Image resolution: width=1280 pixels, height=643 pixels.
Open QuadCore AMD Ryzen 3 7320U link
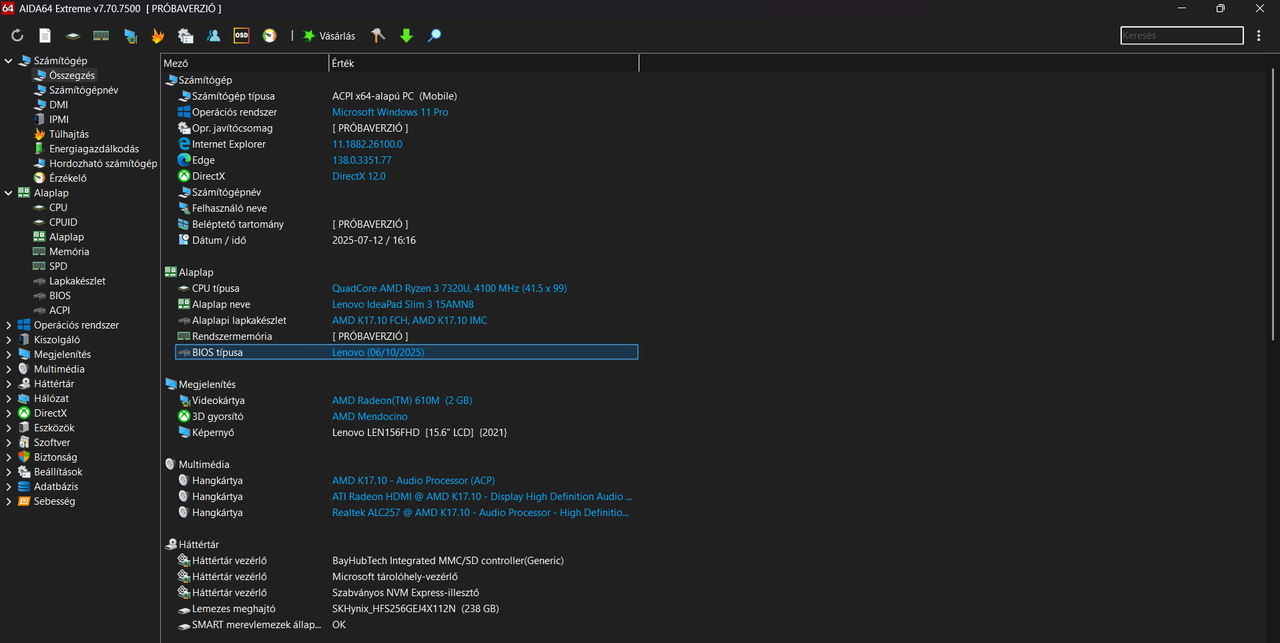pyautogui.click(x=449, y=288)
